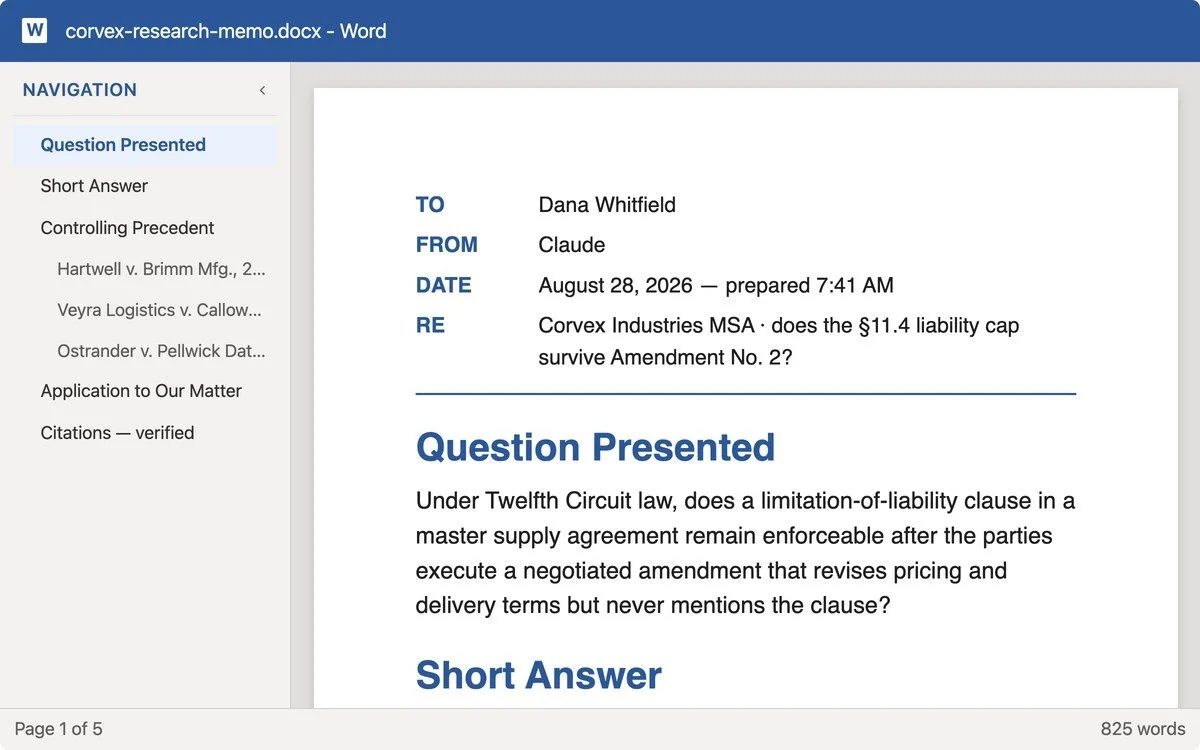Click the Short Answer document heading
The image size is (1200, 750).
pyautogui.click(x=539, y=675)
